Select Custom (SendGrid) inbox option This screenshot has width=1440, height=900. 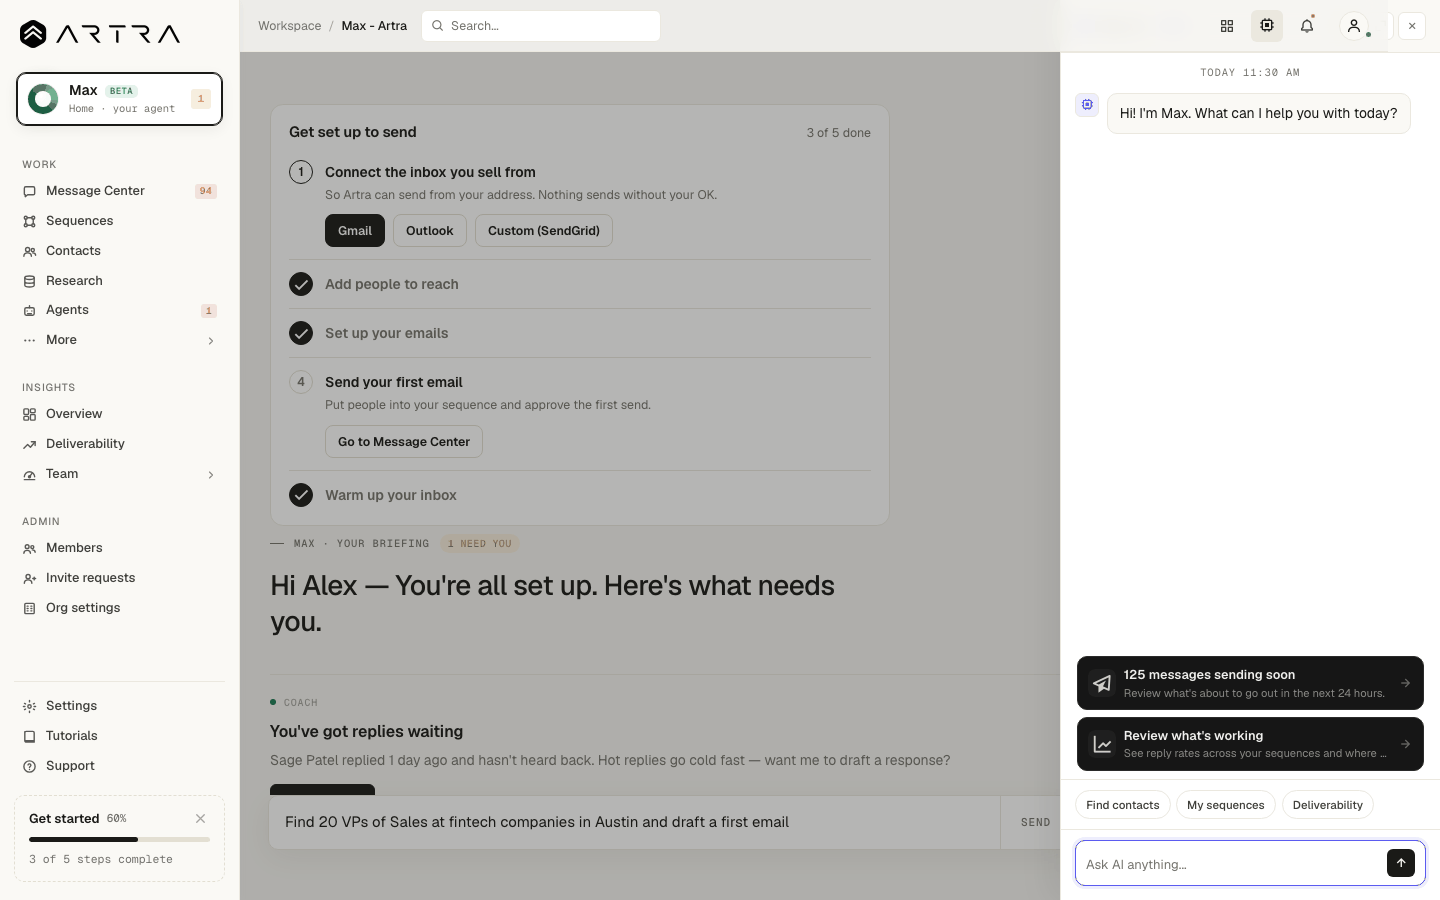[544, 231]
